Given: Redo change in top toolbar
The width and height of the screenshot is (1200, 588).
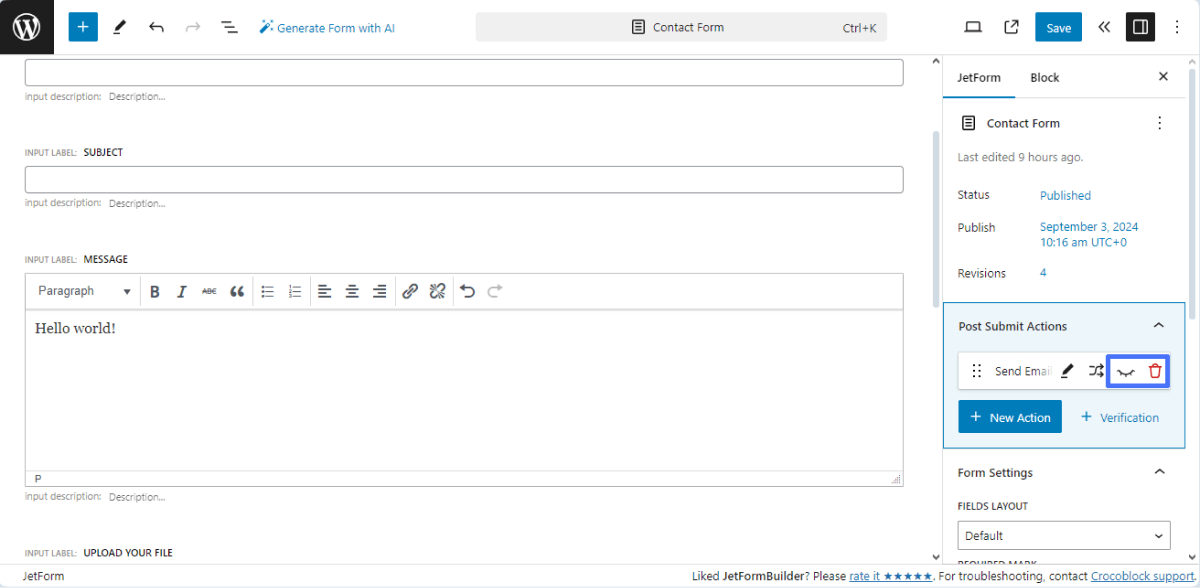Looking at the screenshot, I should coord(193,27).
